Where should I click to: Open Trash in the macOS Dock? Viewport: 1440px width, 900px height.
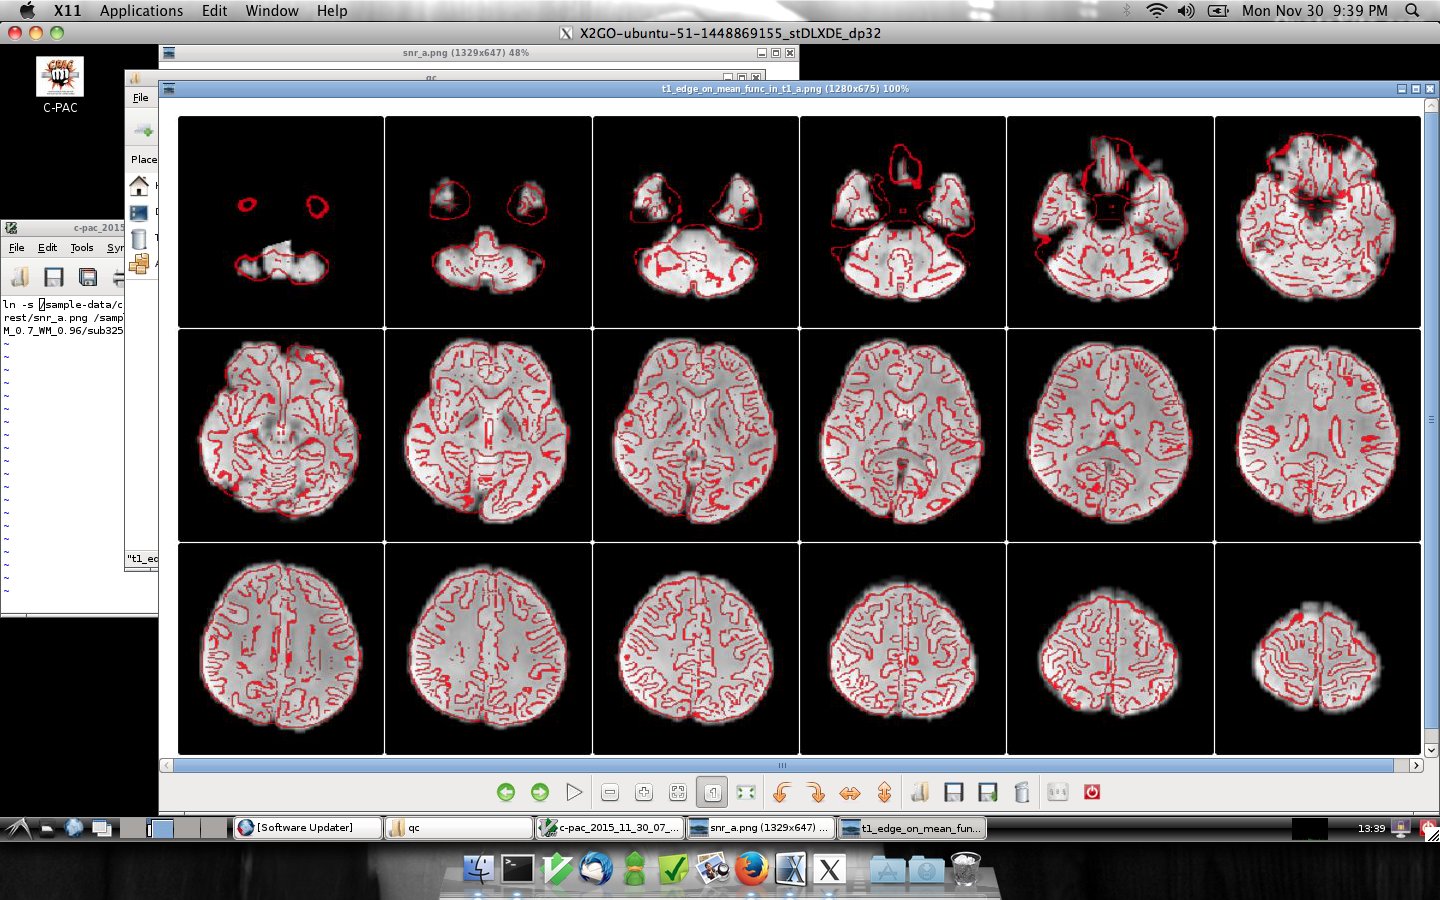pyautogui.click(x=965, y=869)
